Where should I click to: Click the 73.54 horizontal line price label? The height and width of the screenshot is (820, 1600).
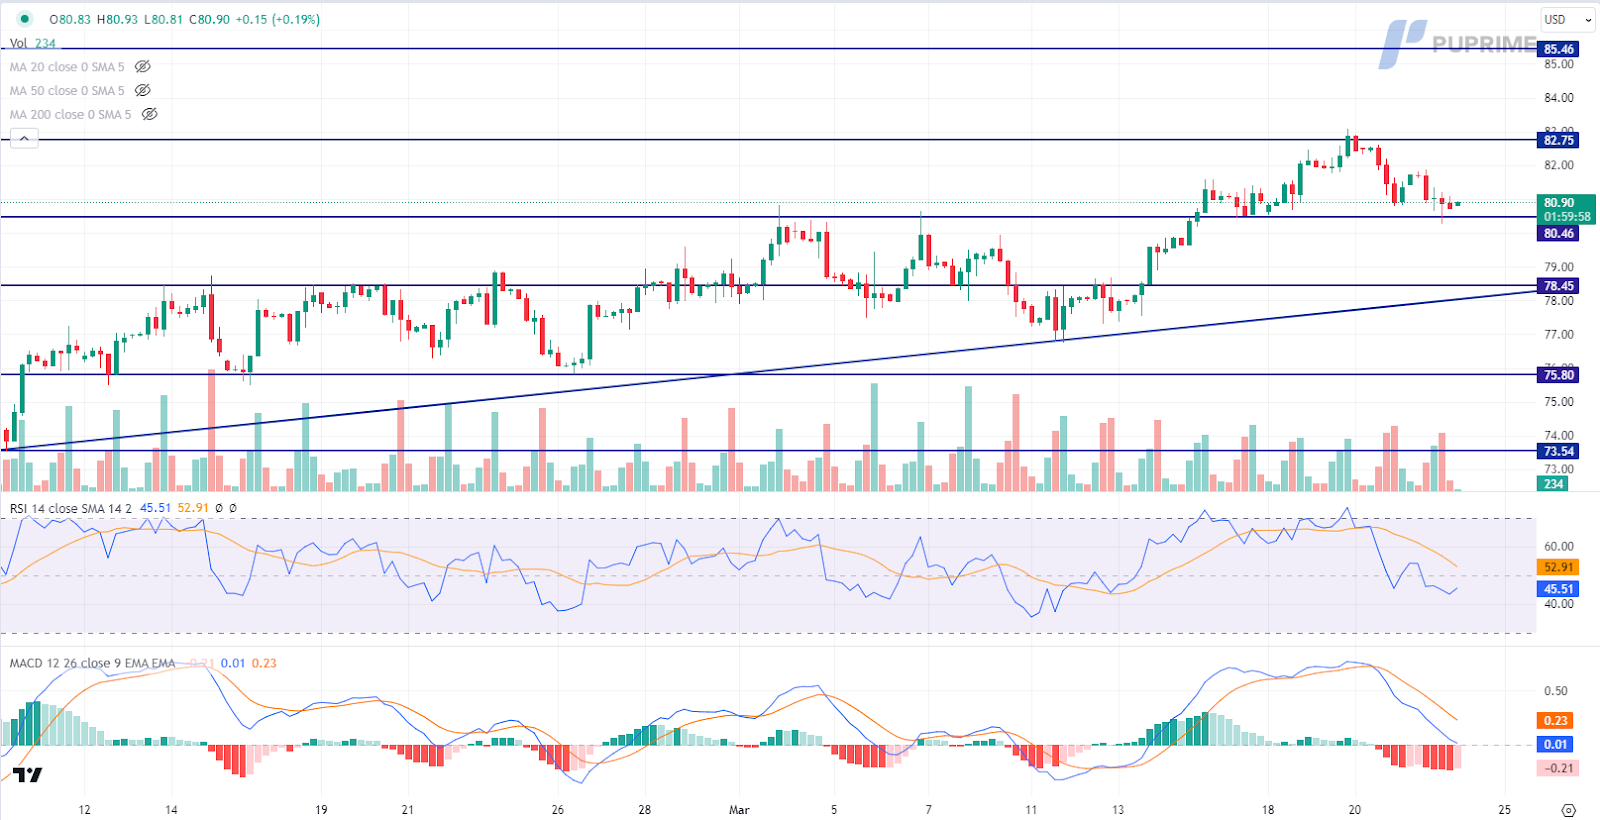1558,451
